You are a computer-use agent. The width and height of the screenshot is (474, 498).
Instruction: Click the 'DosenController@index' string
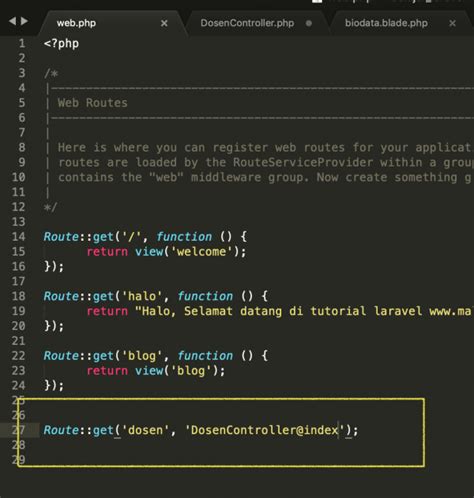coord(264,430)
